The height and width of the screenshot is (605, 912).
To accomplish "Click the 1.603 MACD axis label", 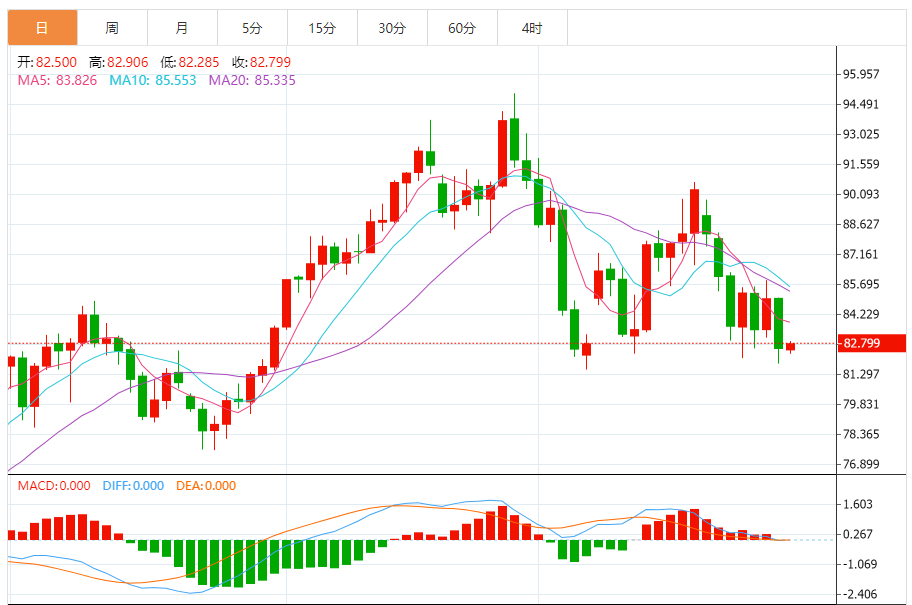I will tap(858, 504).
